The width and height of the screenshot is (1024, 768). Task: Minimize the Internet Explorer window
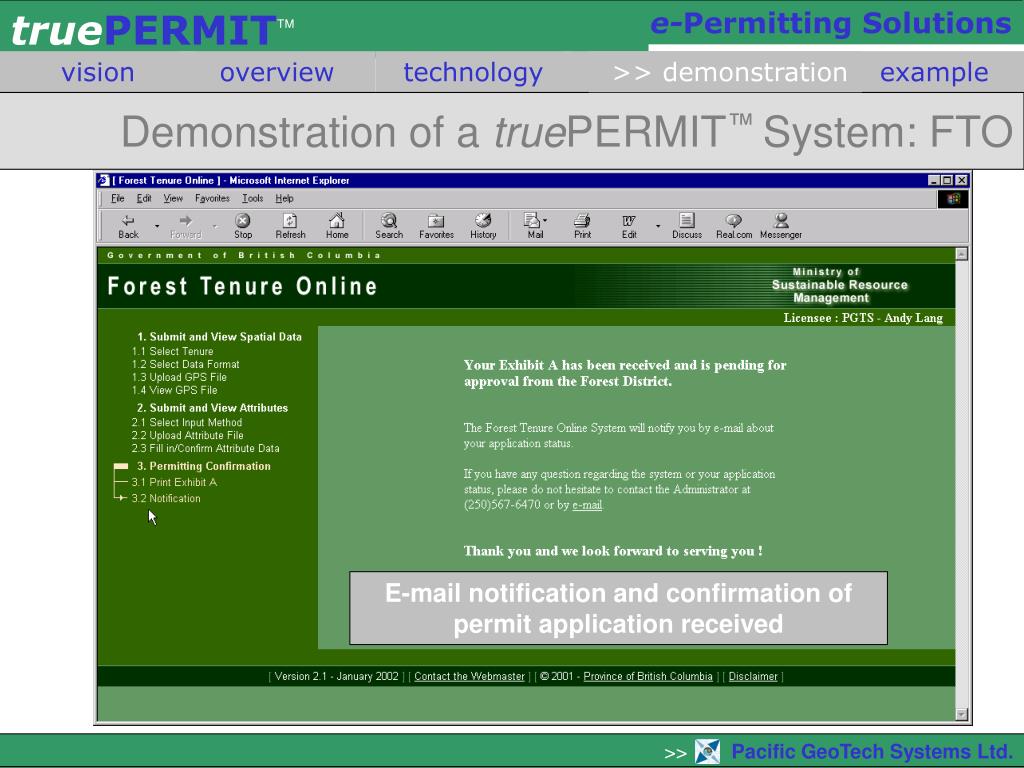(934, 180)
